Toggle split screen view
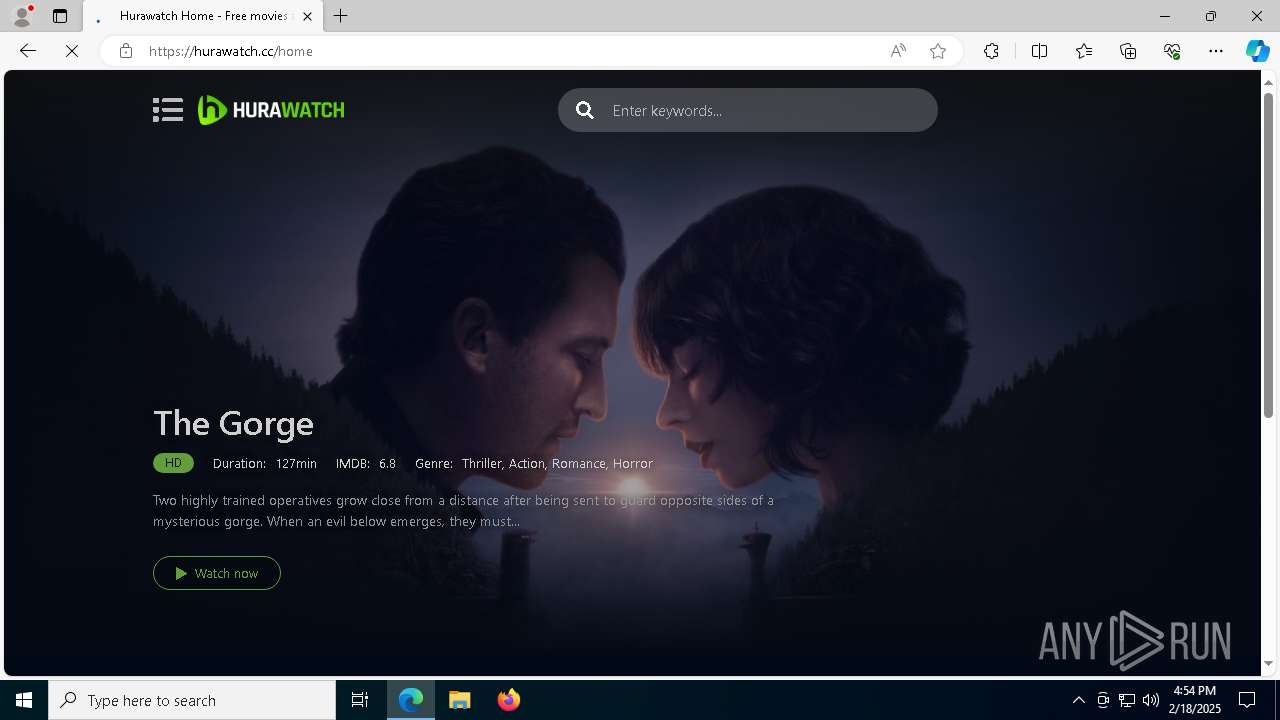Image resolution: width=1280 pixels, height=720 pixels. click(x=1039, y=51)
